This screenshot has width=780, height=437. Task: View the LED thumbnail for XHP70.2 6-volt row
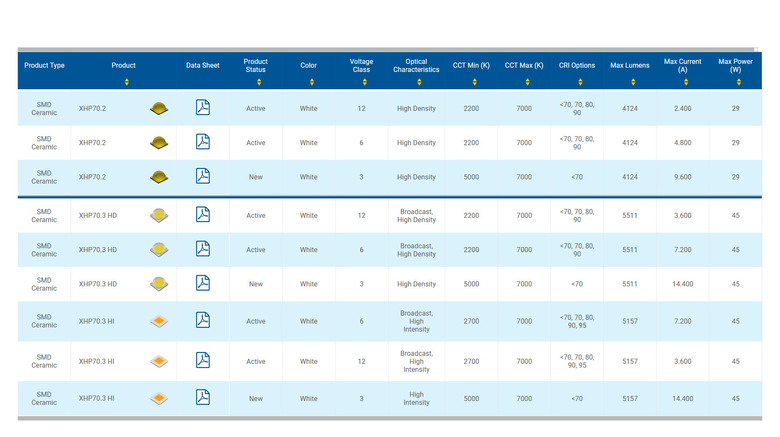159,142
